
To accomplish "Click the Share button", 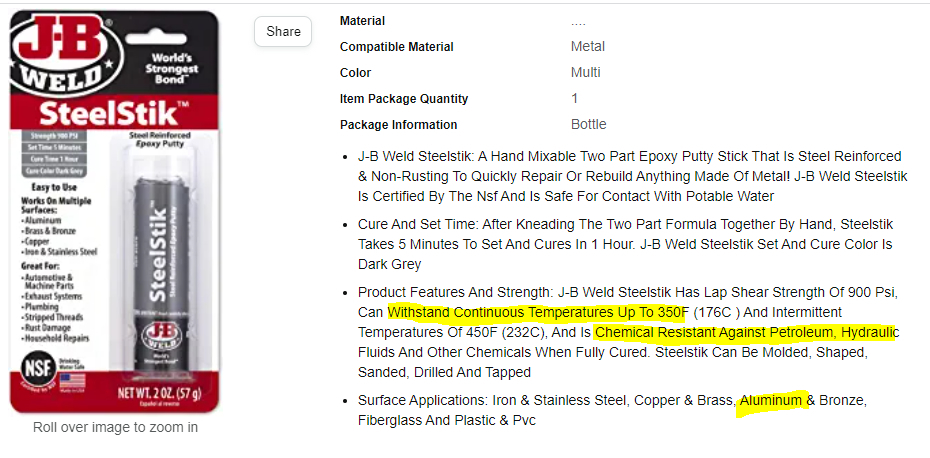I will (283, 31).
